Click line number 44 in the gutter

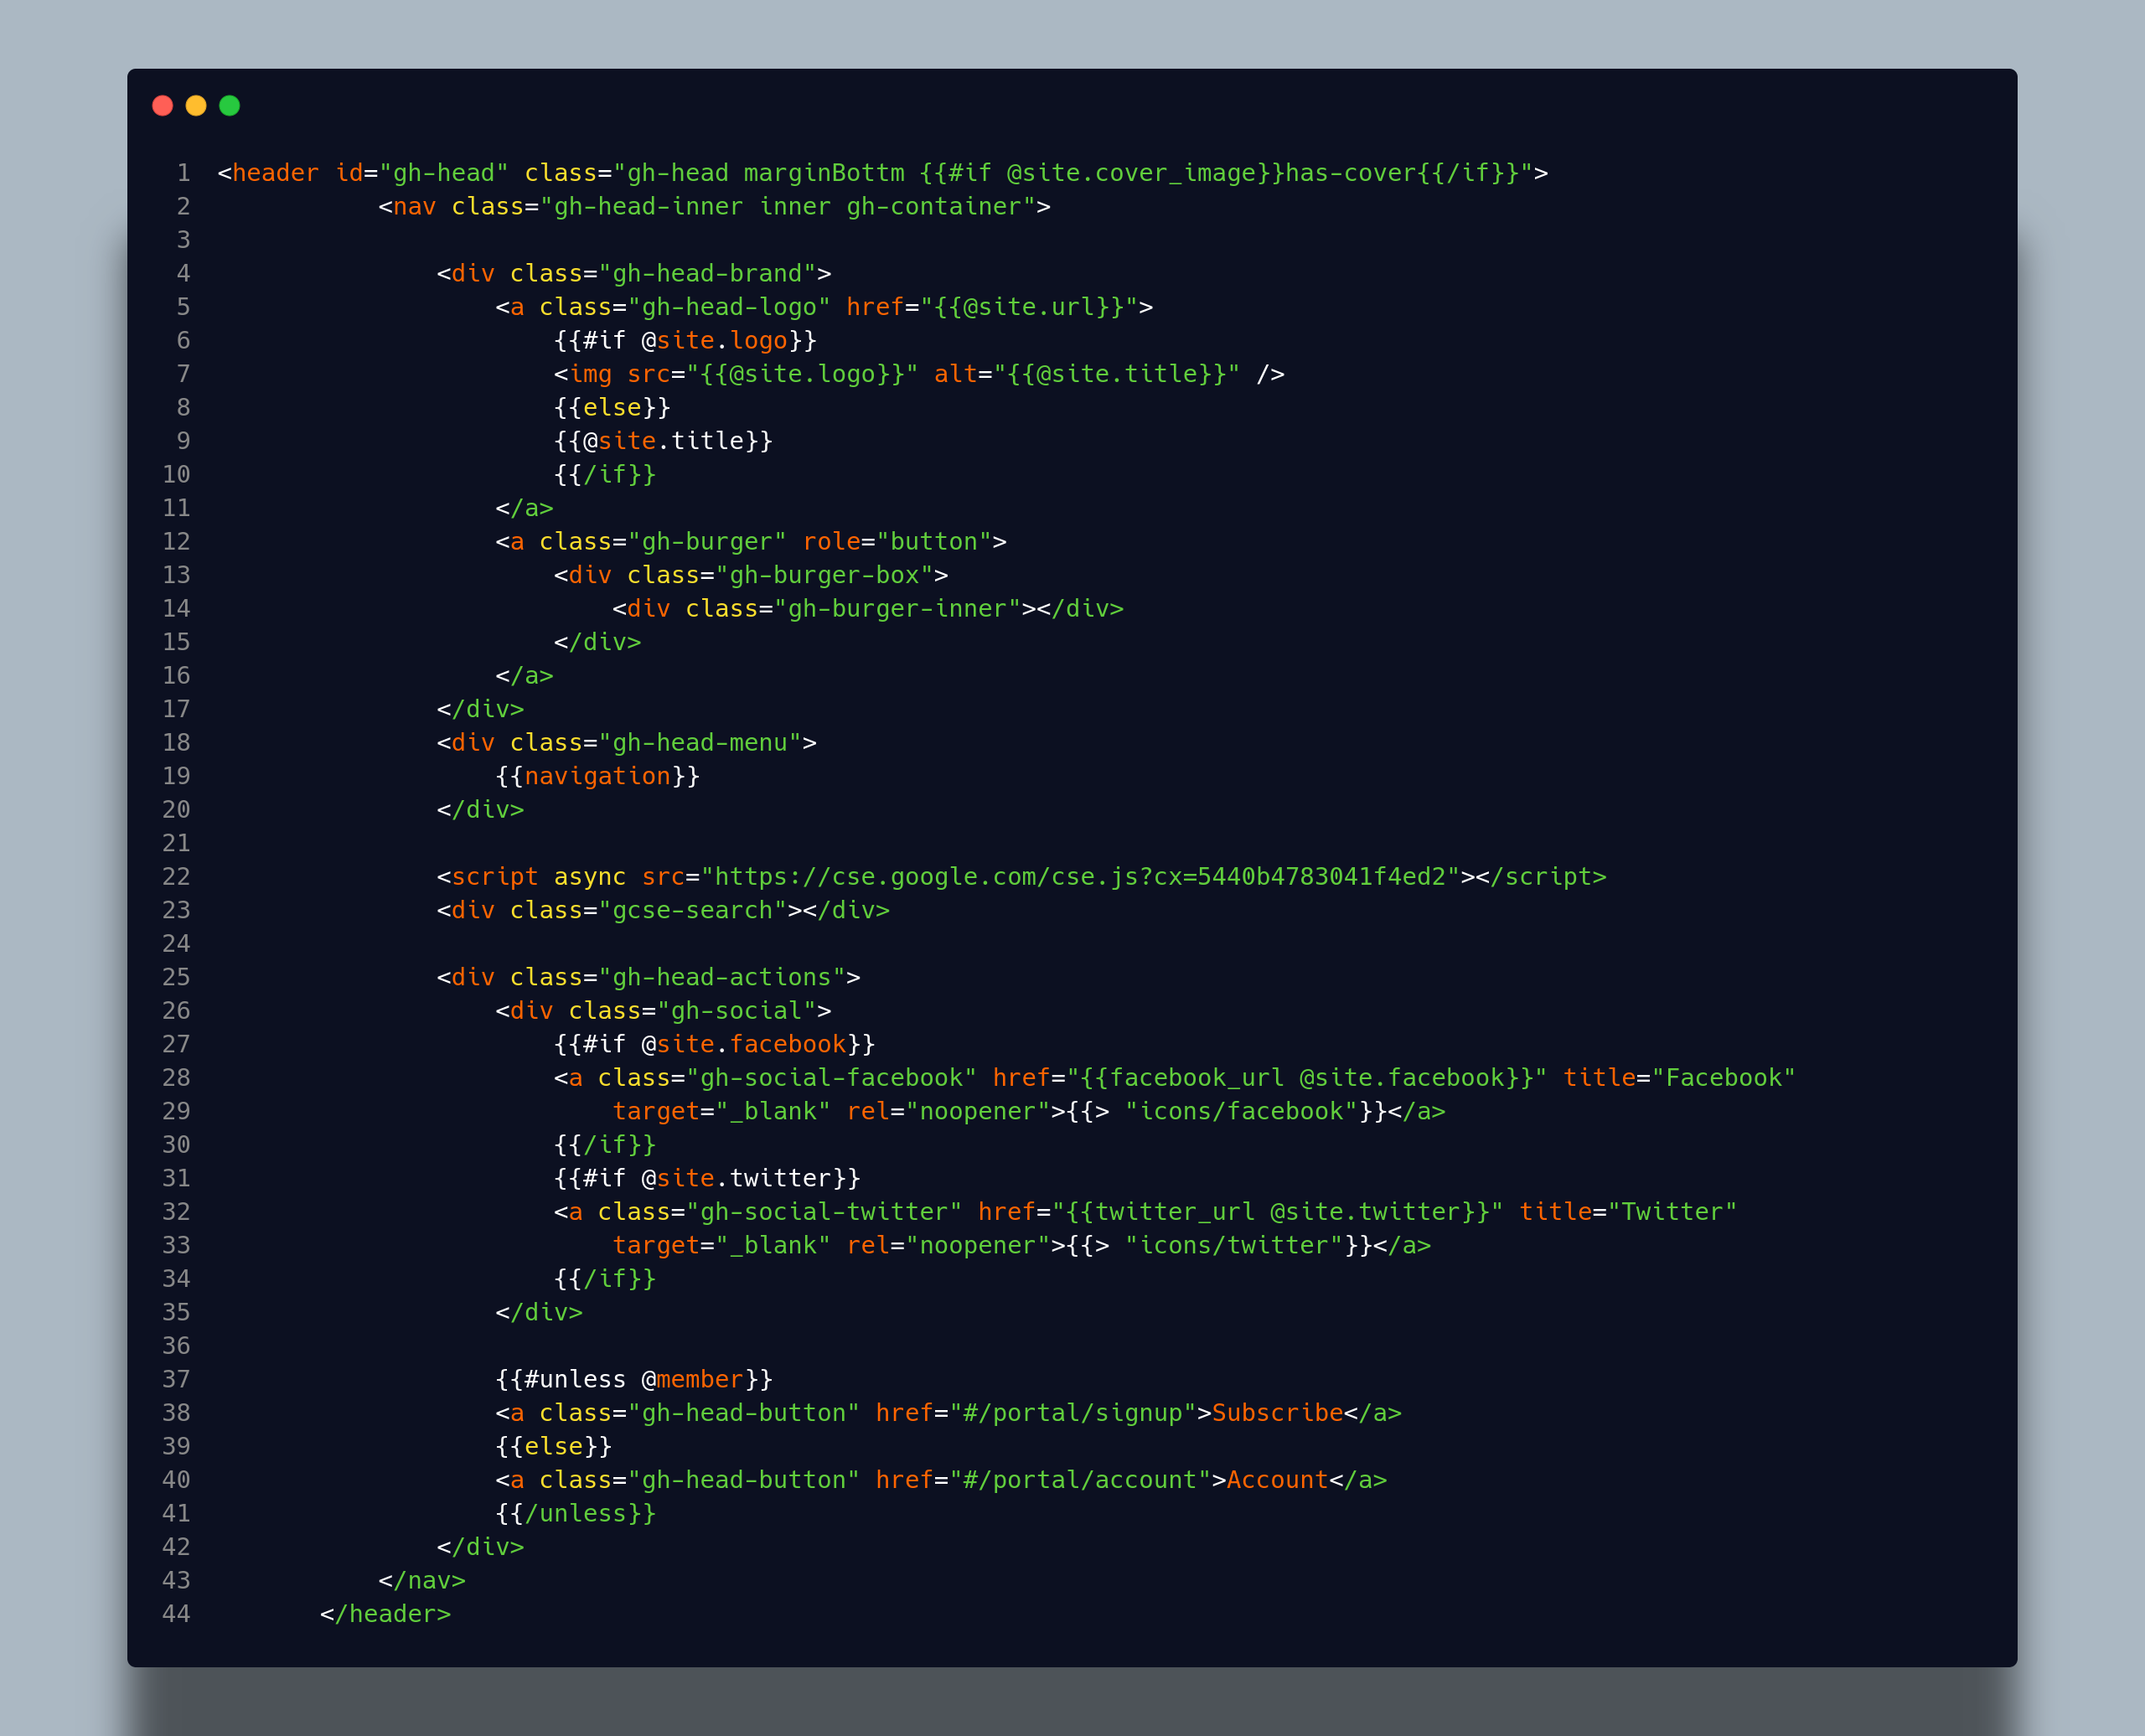click(x=176, y=1613)
